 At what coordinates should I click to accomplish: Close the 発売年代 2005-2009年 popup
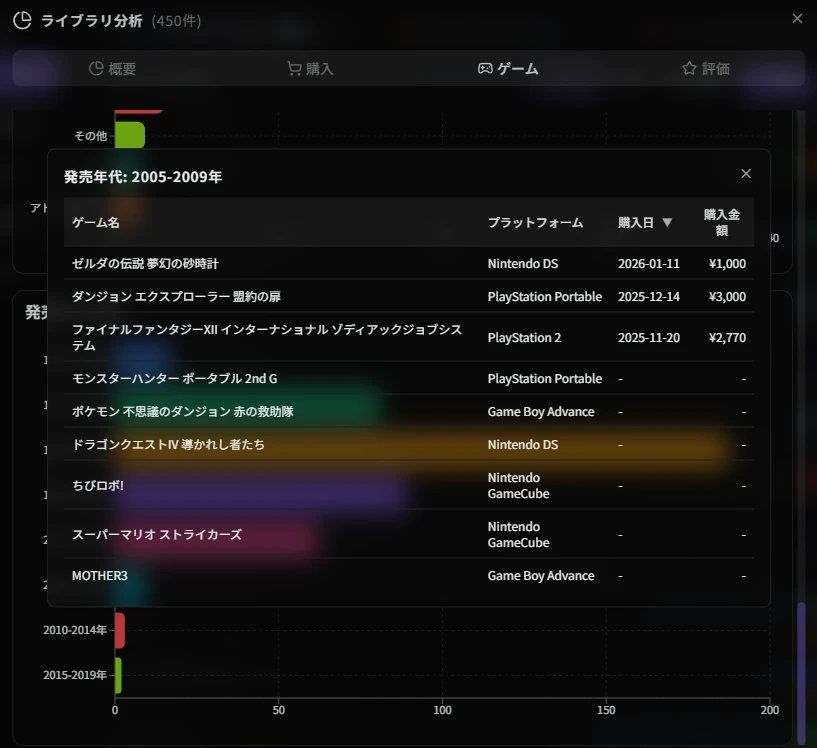[745, 173]
